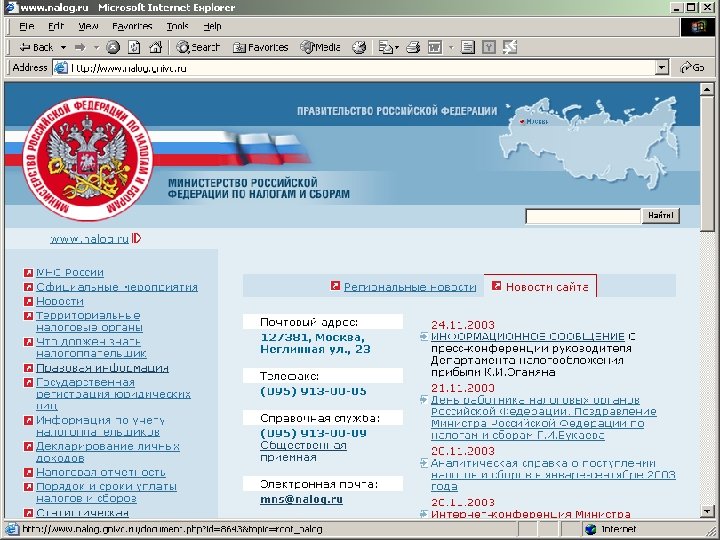
Task: Stop page loading with the Stop icon
Action: click(x=113, y=47)
